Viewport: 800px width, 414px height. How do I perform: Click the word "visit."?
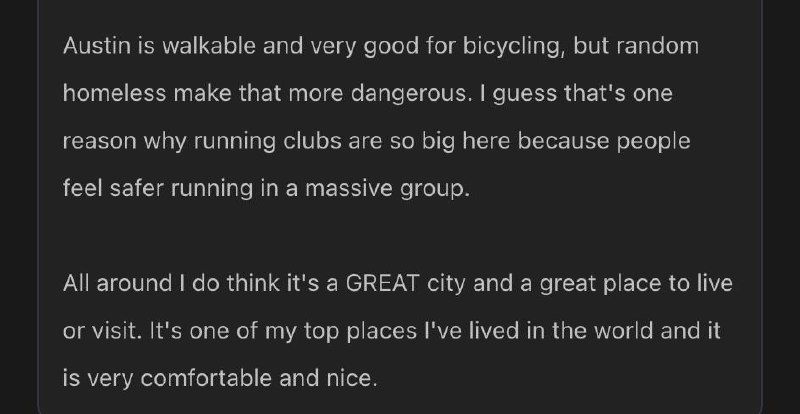114,331
